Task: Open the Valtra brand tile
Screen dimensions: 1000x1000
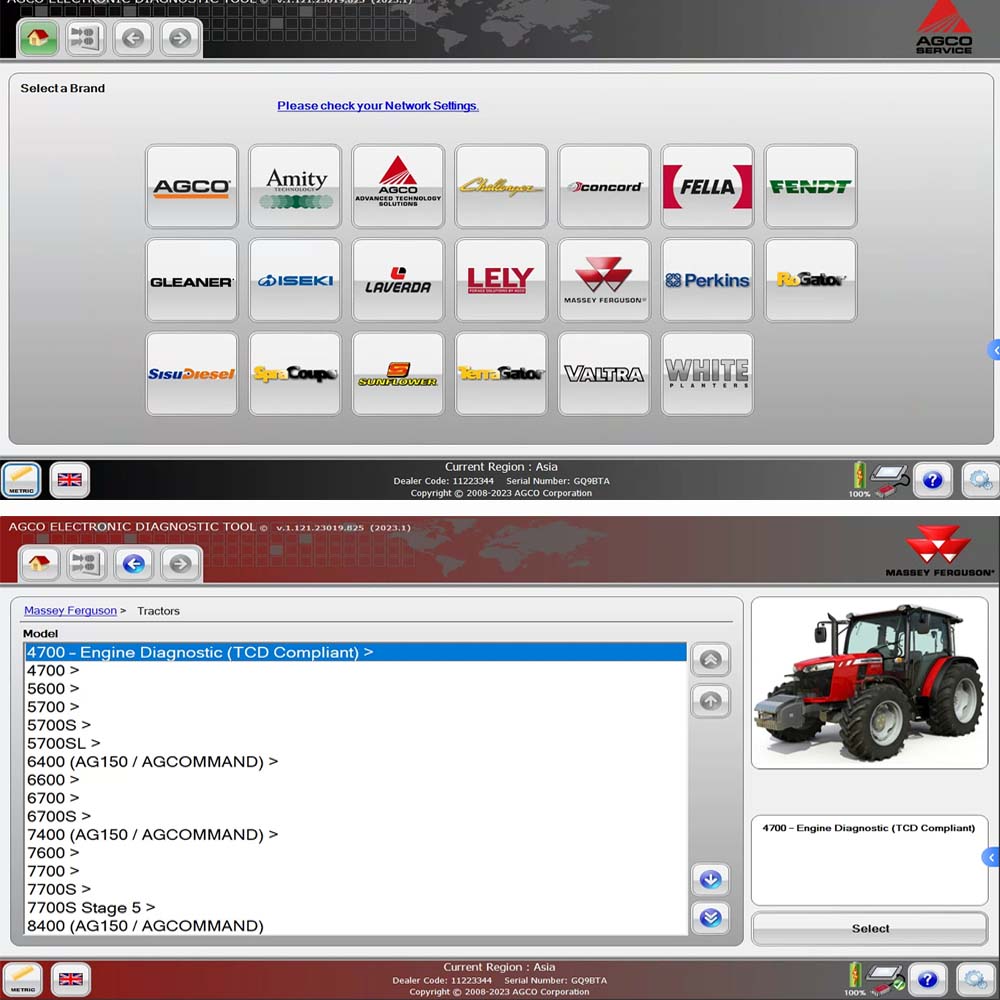Action: pos(604,373)
